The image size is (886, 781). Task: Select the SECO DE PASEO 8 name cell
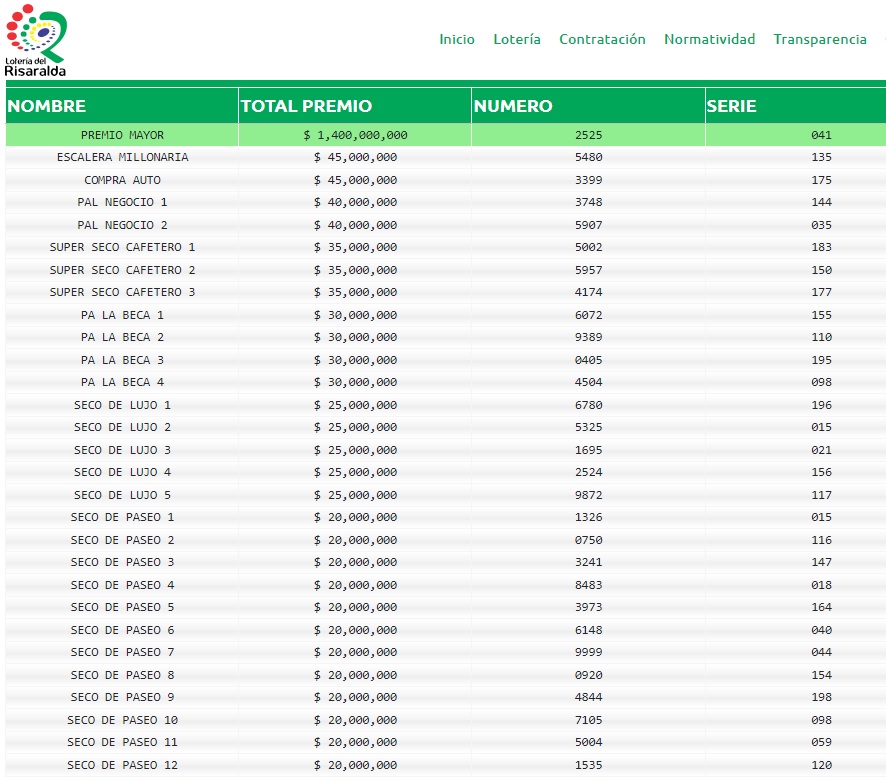(x=122, y=675)
